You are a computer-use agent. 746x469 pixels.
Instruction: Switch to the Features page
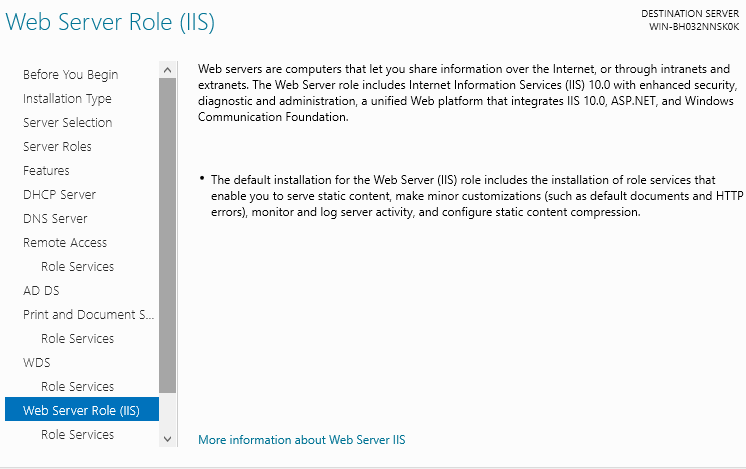[46, 171]
